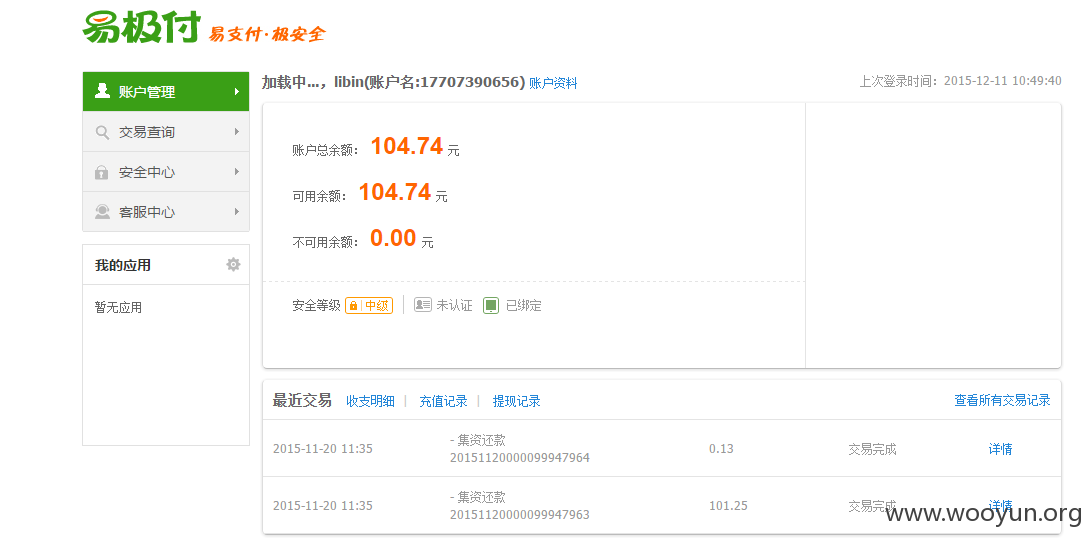
Task: Open 详情 for transaction ending 947963
Action: 1001,505
